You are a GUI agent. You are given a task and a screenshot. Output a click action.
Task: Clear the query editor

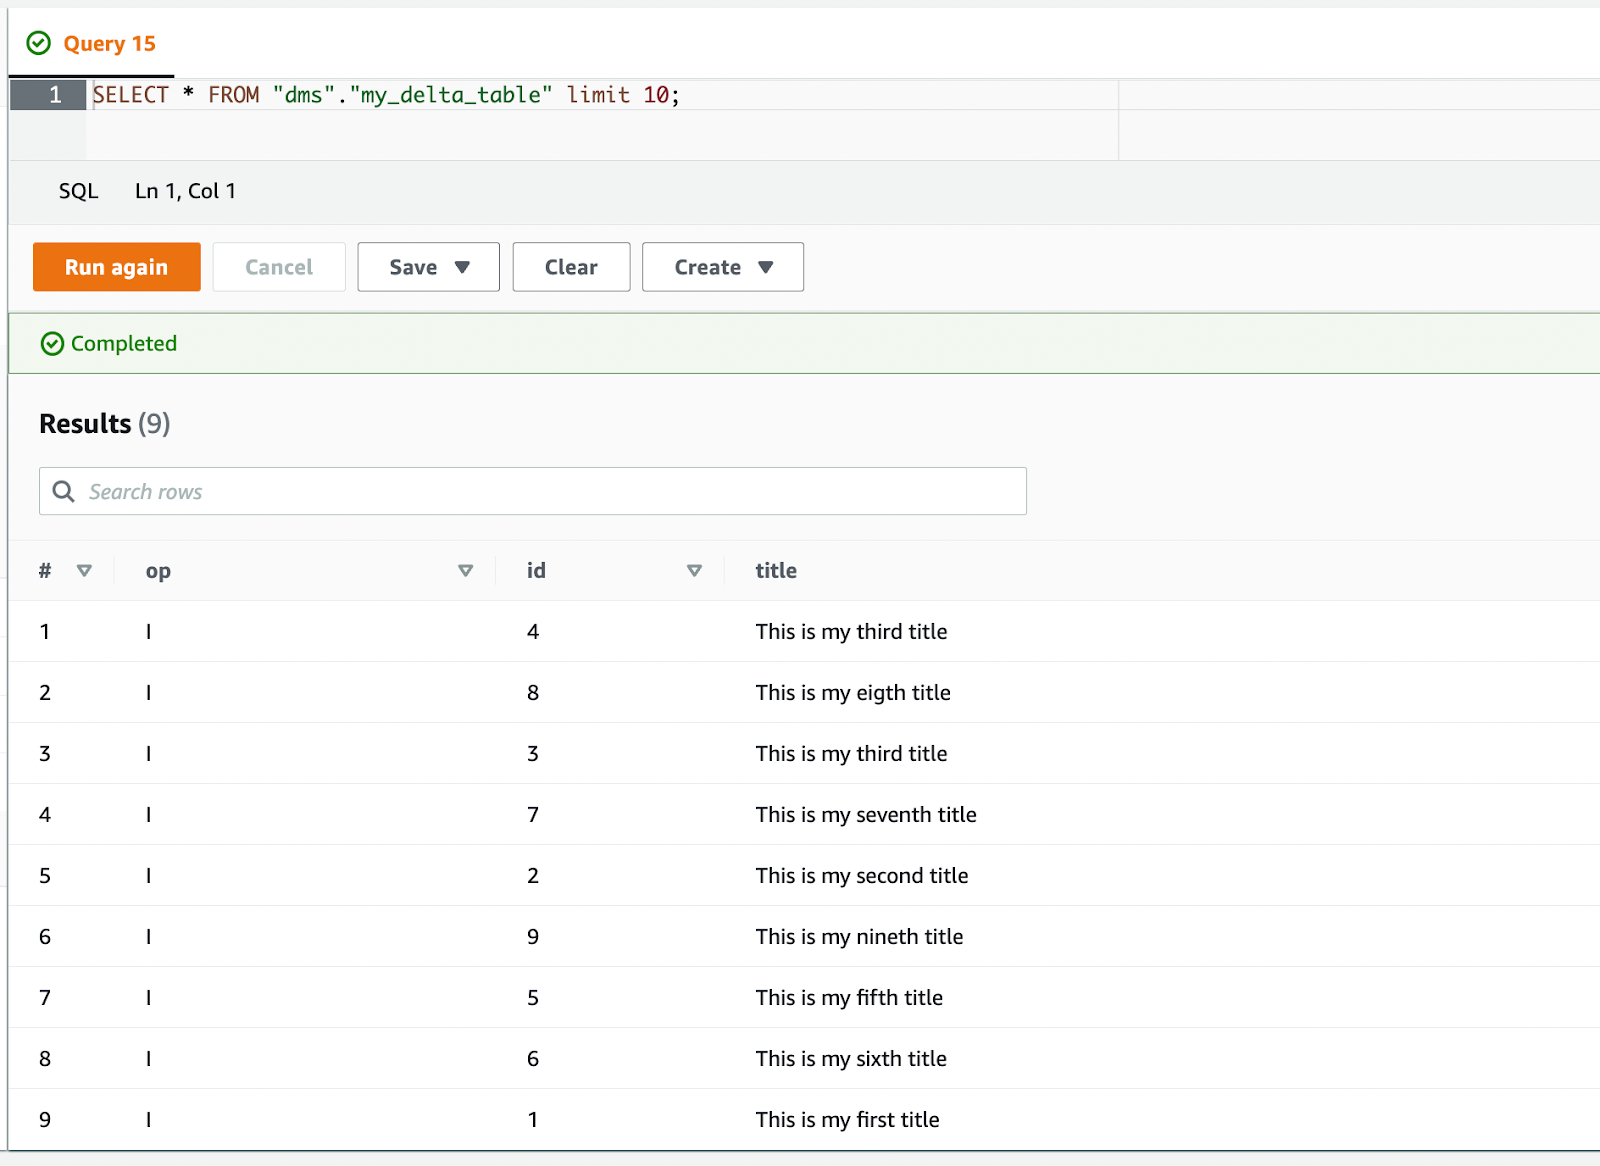[571, 267]
